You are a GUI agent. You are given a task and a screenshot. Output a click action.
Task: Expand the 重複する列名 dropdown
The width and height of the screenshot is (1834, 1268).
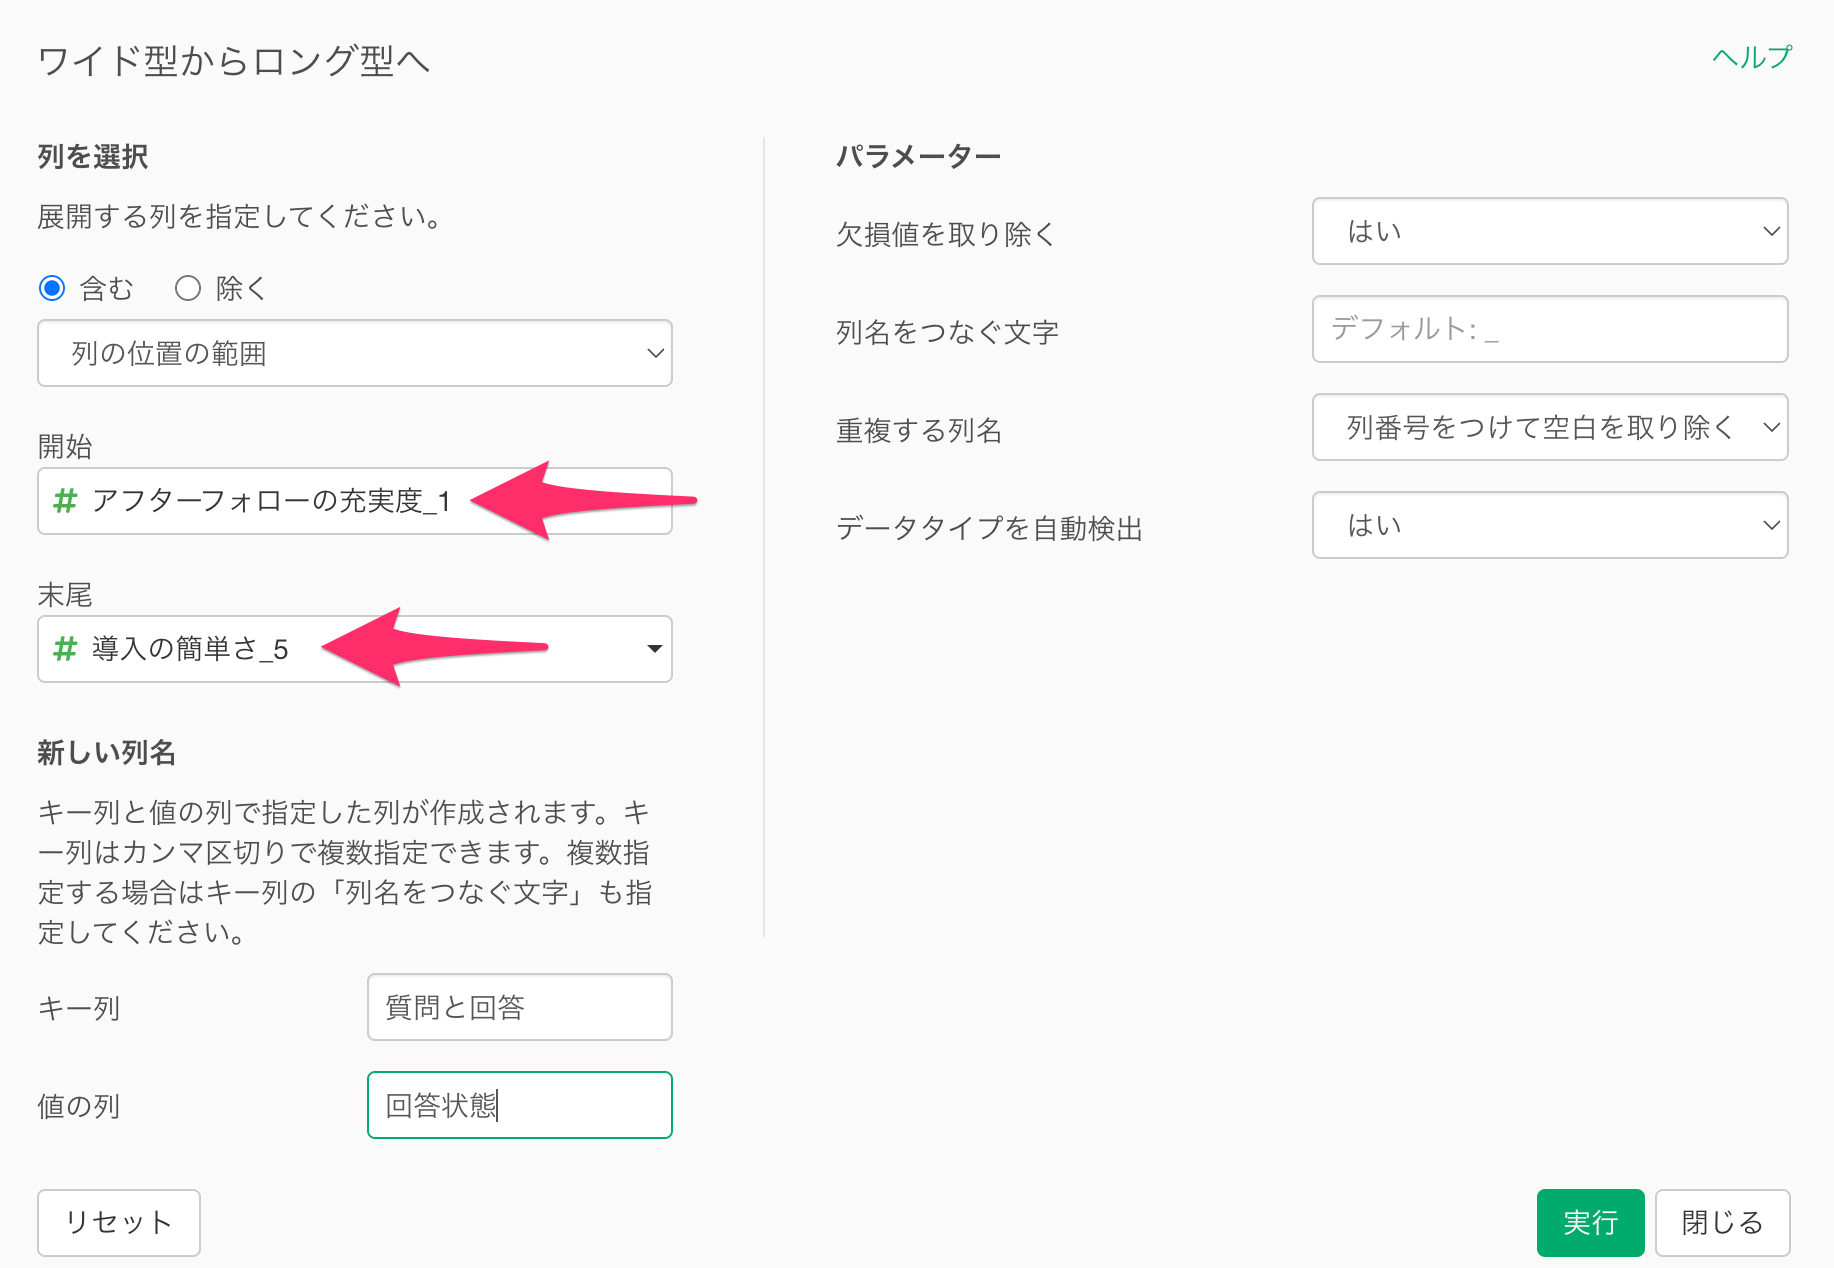pos(1549,427)
